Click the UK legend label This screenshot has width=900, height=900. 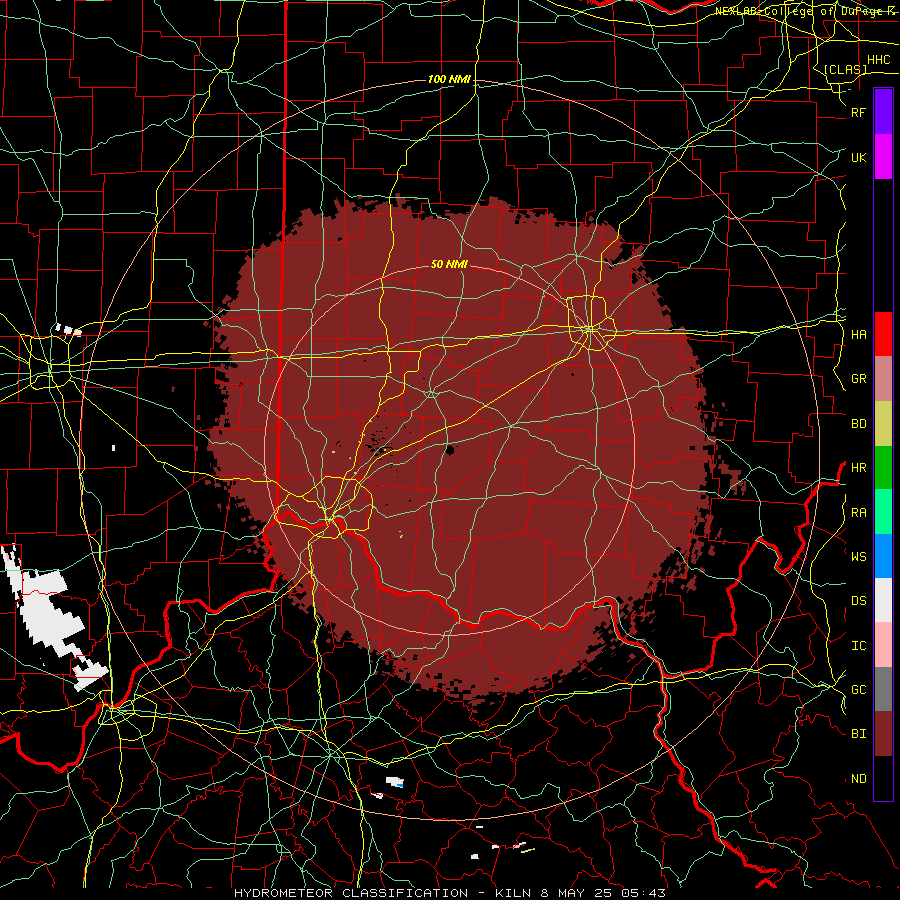pyautogui.click(x=858, y=157)
